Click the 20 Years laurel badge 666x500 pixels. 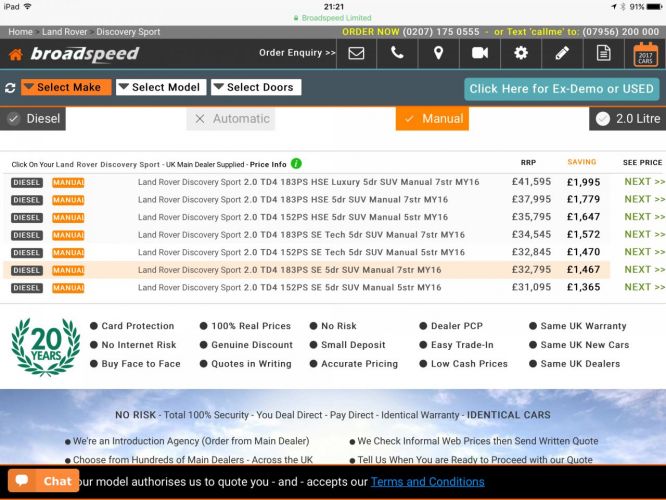(x=45, y=346)
